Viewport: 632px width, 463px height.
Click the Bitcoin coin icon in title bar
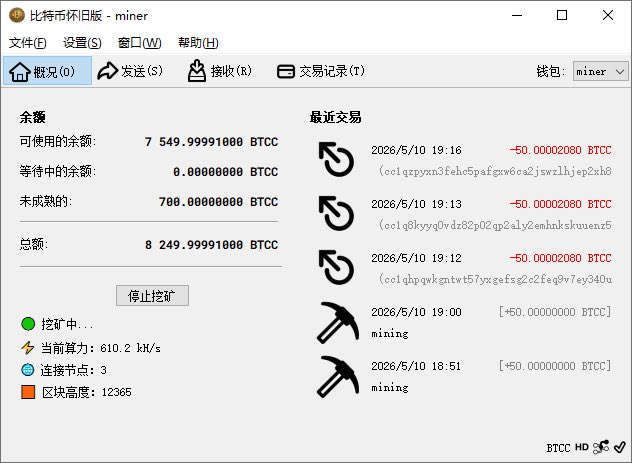(x=17, y=15)
